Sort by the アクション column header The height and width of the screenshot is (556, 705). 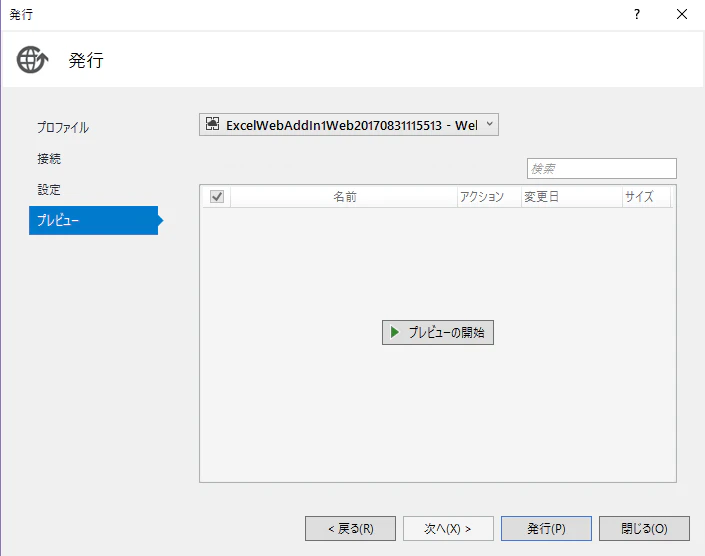pyautogui.click(x=489, y=196)
